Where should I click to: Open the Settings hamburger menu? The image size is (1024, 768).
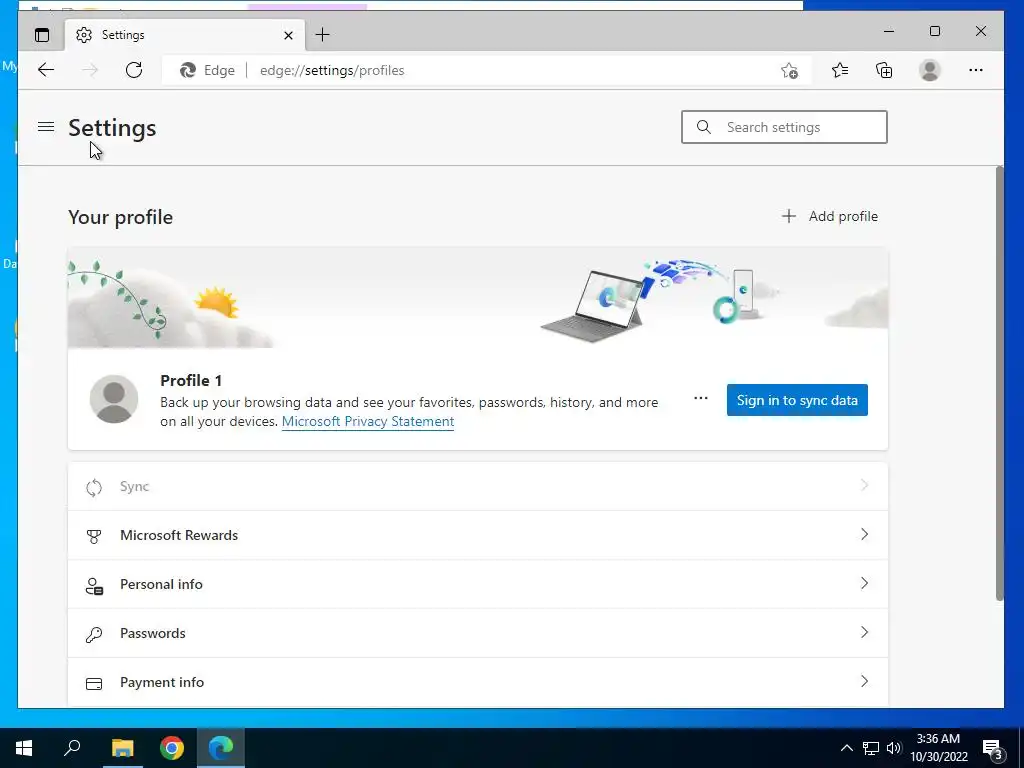pyautogui.click(x=46, y=127)
